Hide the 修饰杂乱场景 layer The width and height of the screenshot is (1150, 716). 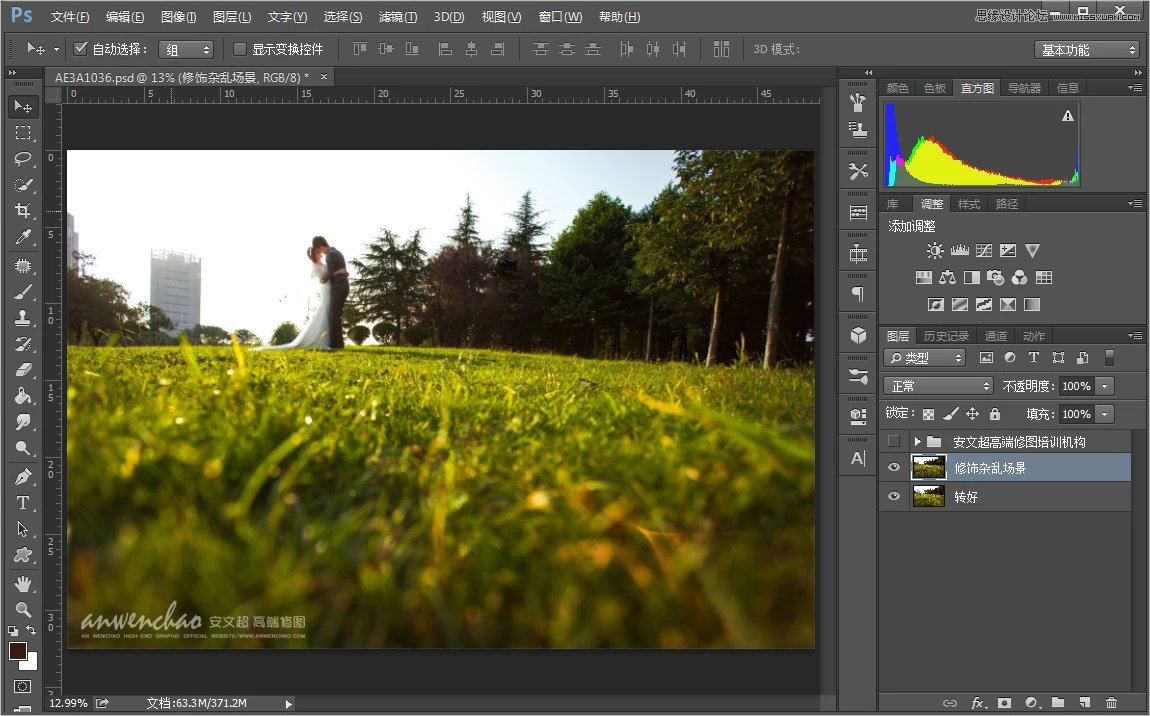[894, 467]
